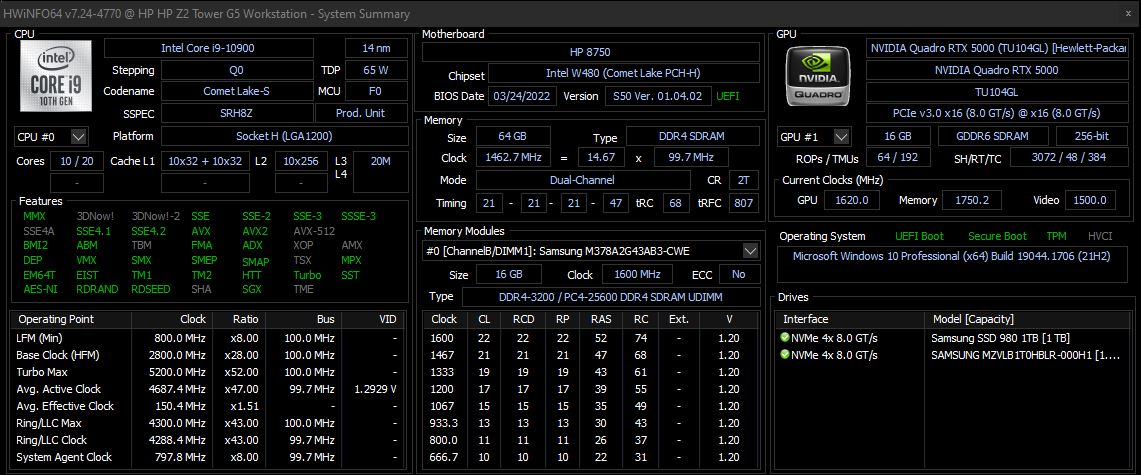Click the 1600 clock row in timings table

pyautogui.click(x=590, y=338)
